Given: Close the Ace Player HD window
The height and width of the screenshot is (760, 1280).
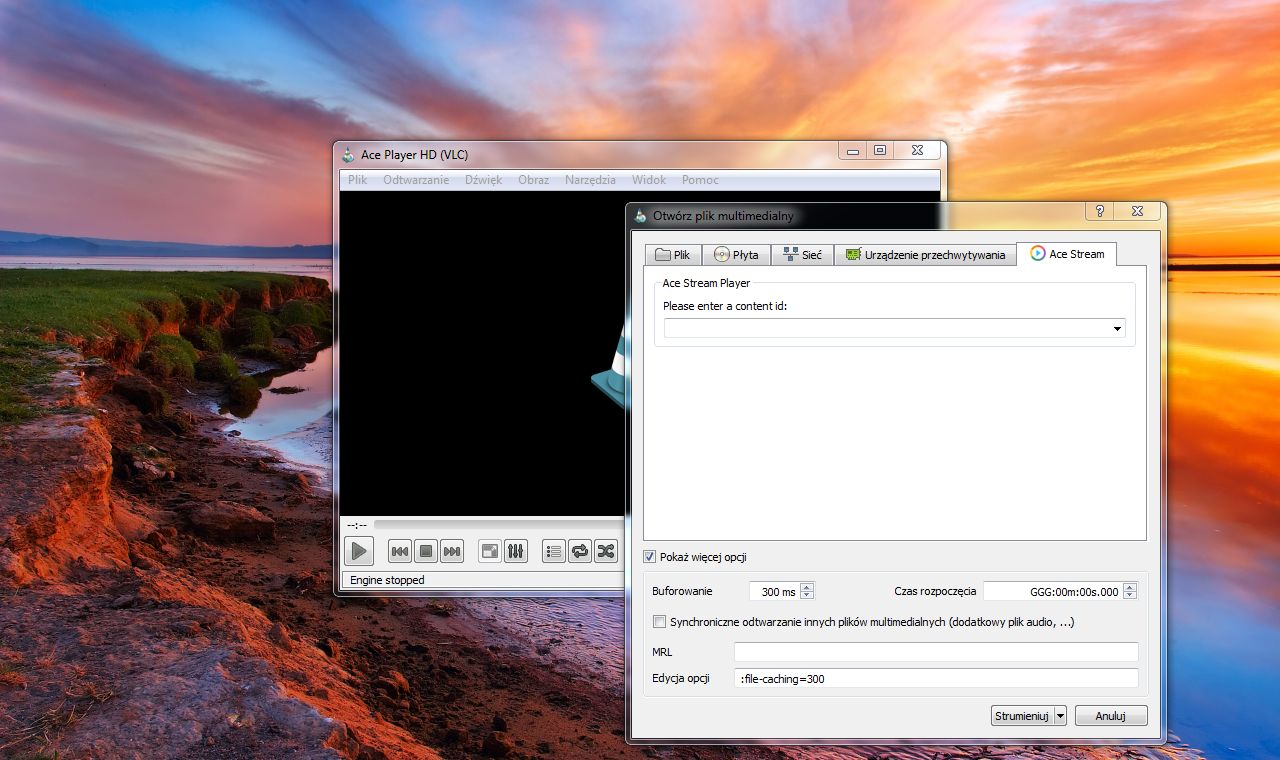Looking at the screenshot, I should tap(917, 151).
